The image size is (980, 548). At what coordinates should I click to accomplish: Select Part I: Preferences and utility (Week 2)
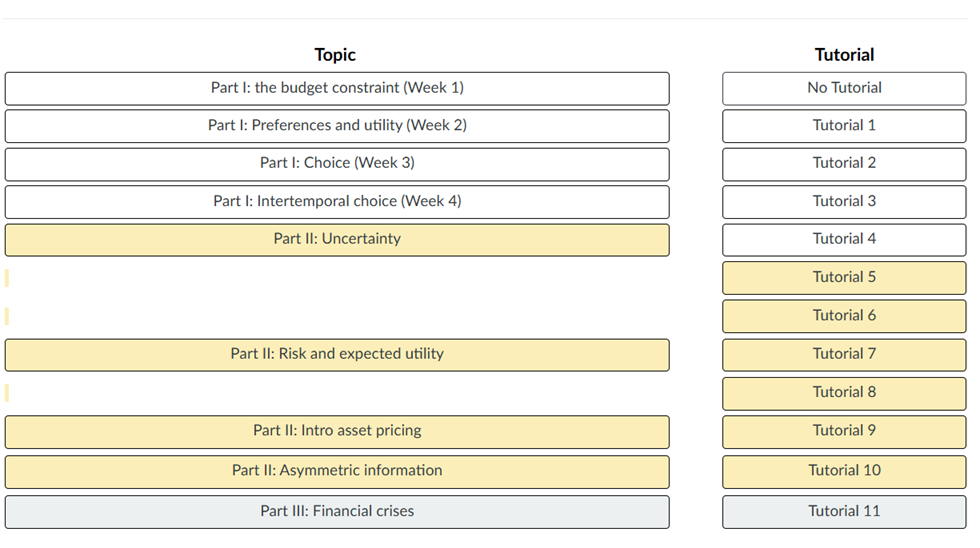pyautogui.click(x=337, y=126)
